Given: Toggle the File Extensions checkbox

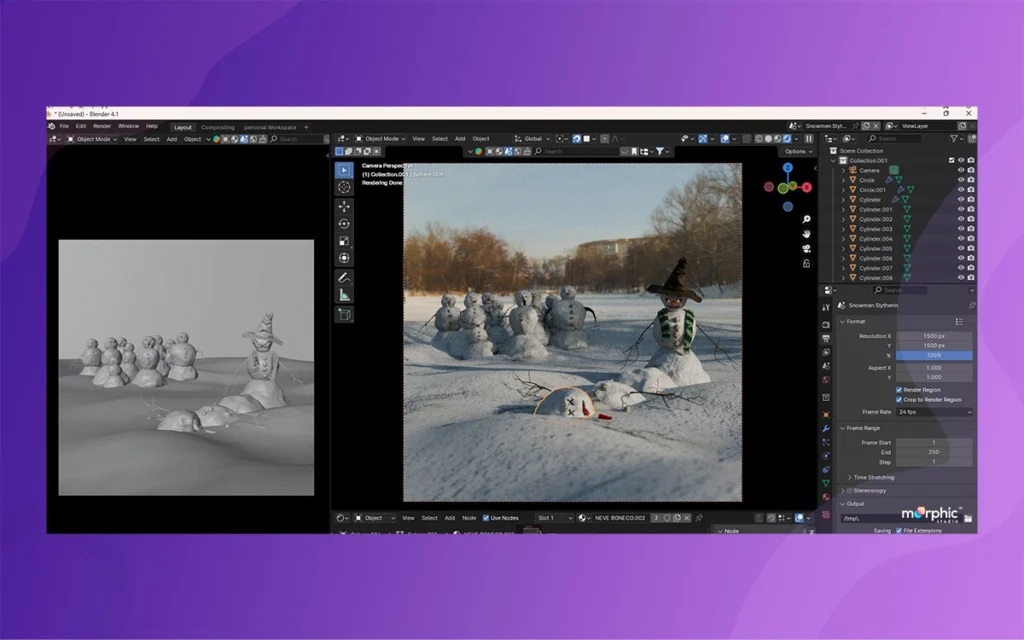Looking at the screenshot, I should click(899, 531).
